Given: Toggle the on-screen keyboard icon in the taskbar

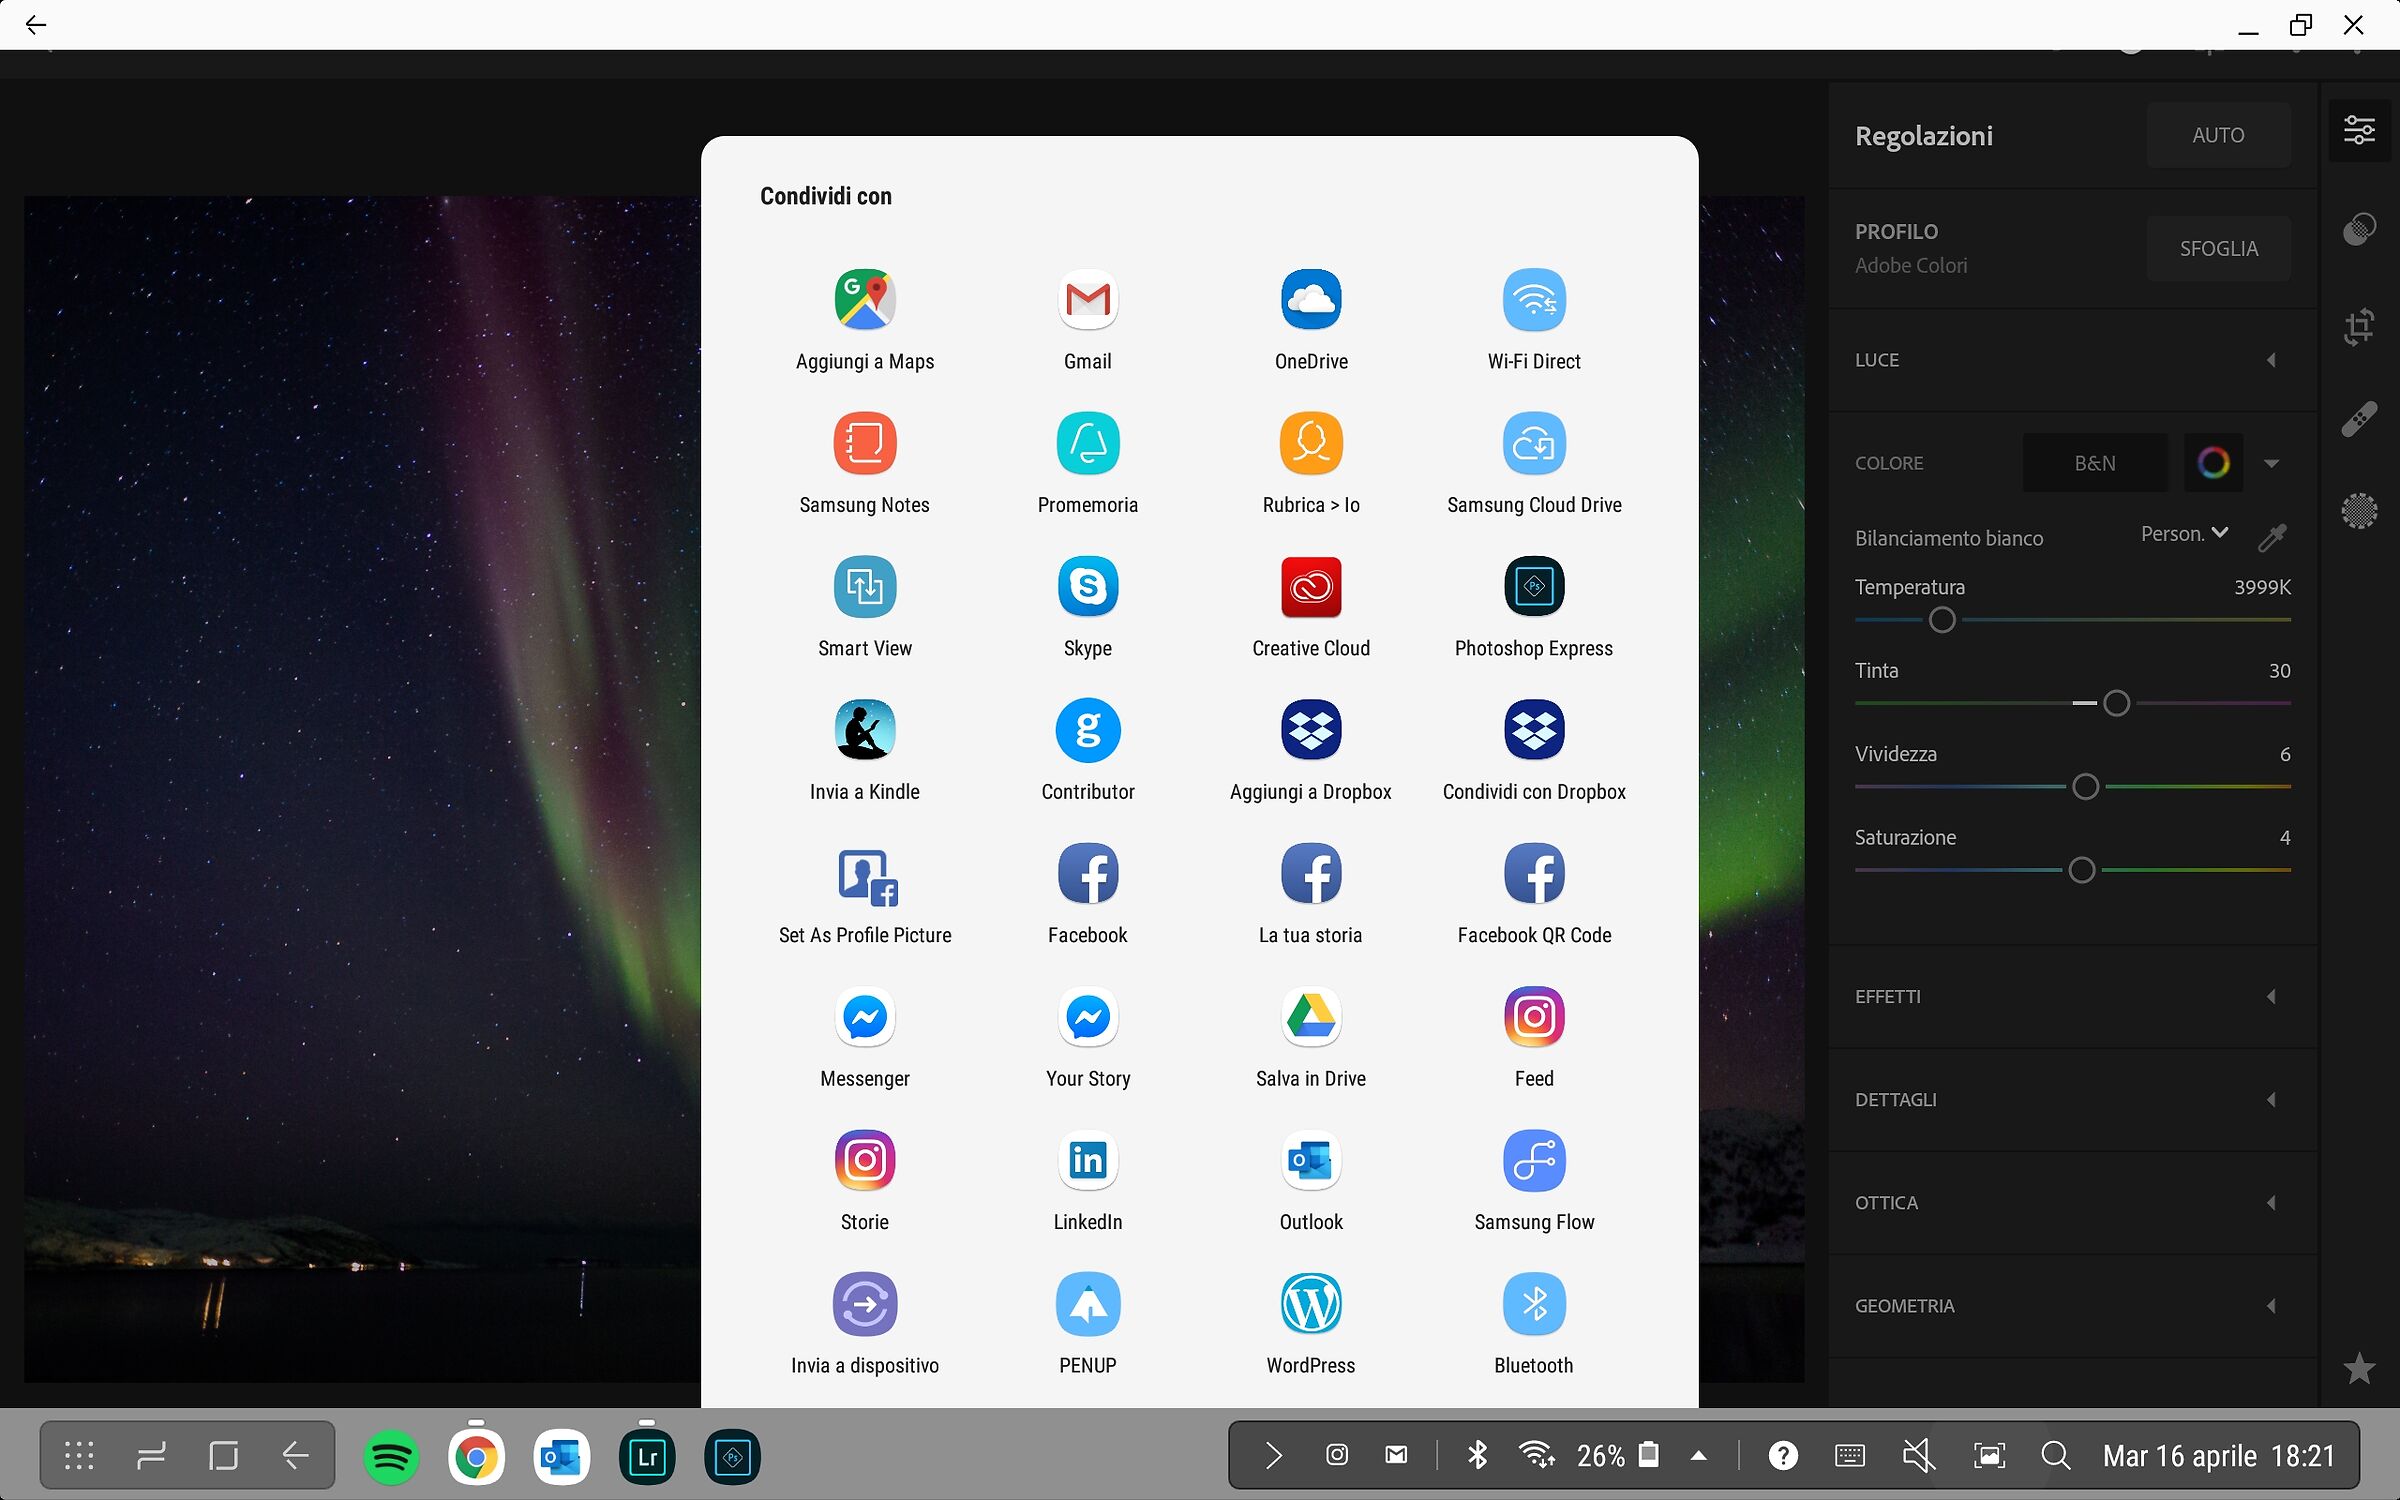Looking at the screenshot, I should 1849,1456.
